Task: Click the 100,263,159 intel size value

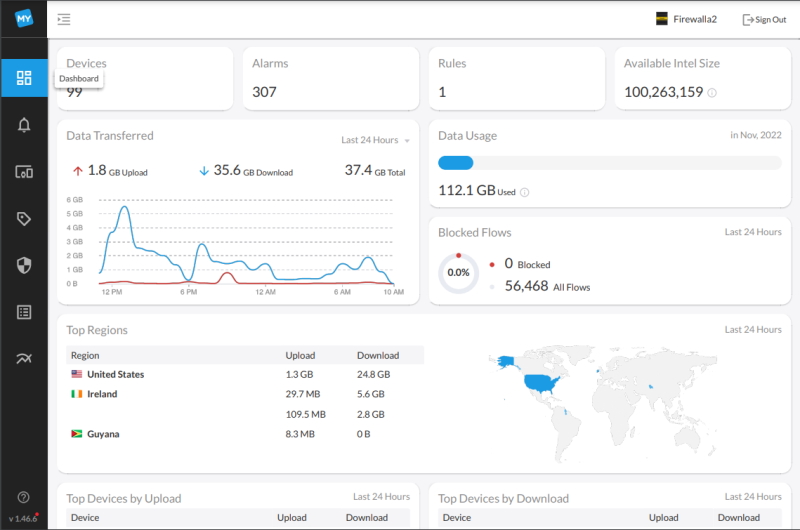Action: coord(663,92)
